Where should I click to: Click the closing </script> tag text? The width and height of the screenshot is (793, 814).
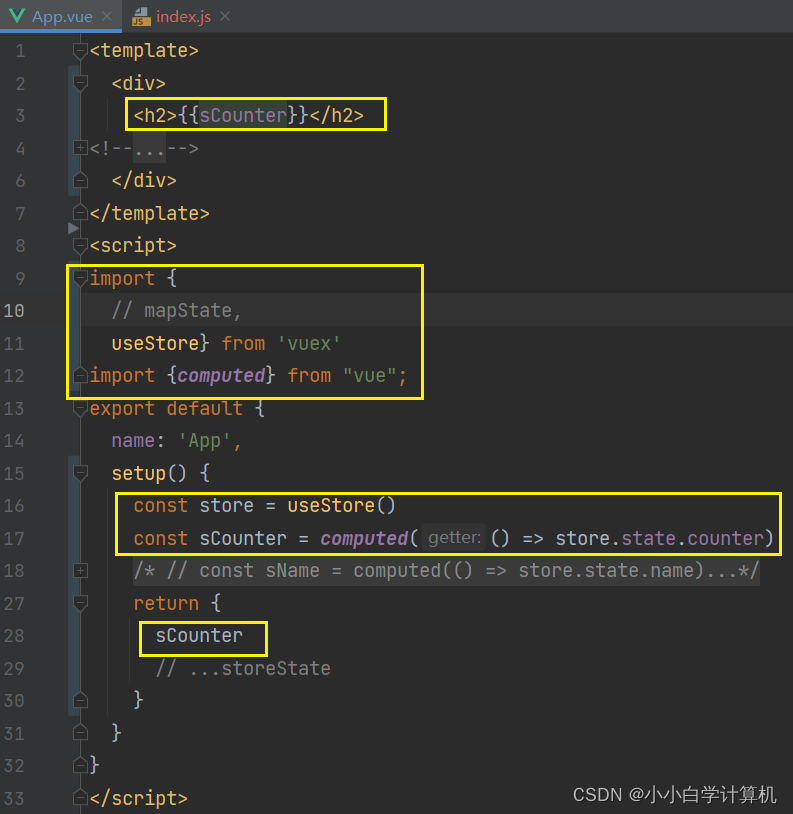139,798
